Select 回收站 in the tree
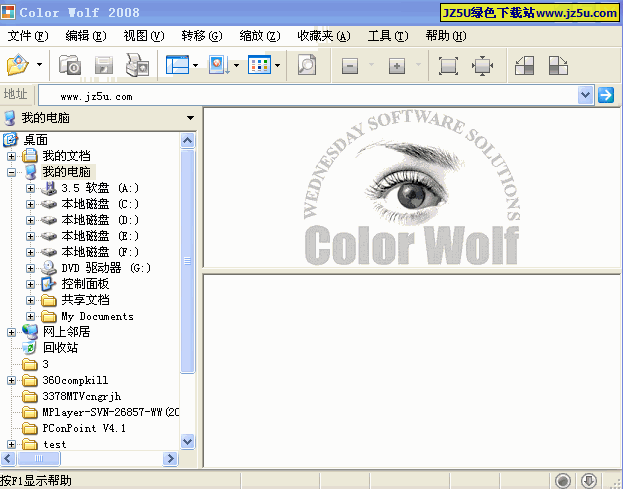The image size is (623, 489). coord(60,348)
